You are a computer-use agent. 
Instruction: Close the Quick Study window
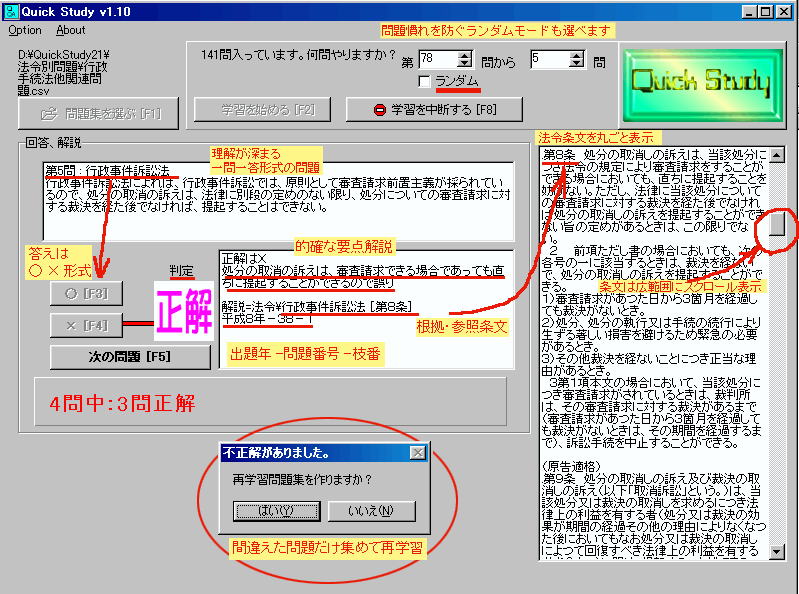coord(783,12)
